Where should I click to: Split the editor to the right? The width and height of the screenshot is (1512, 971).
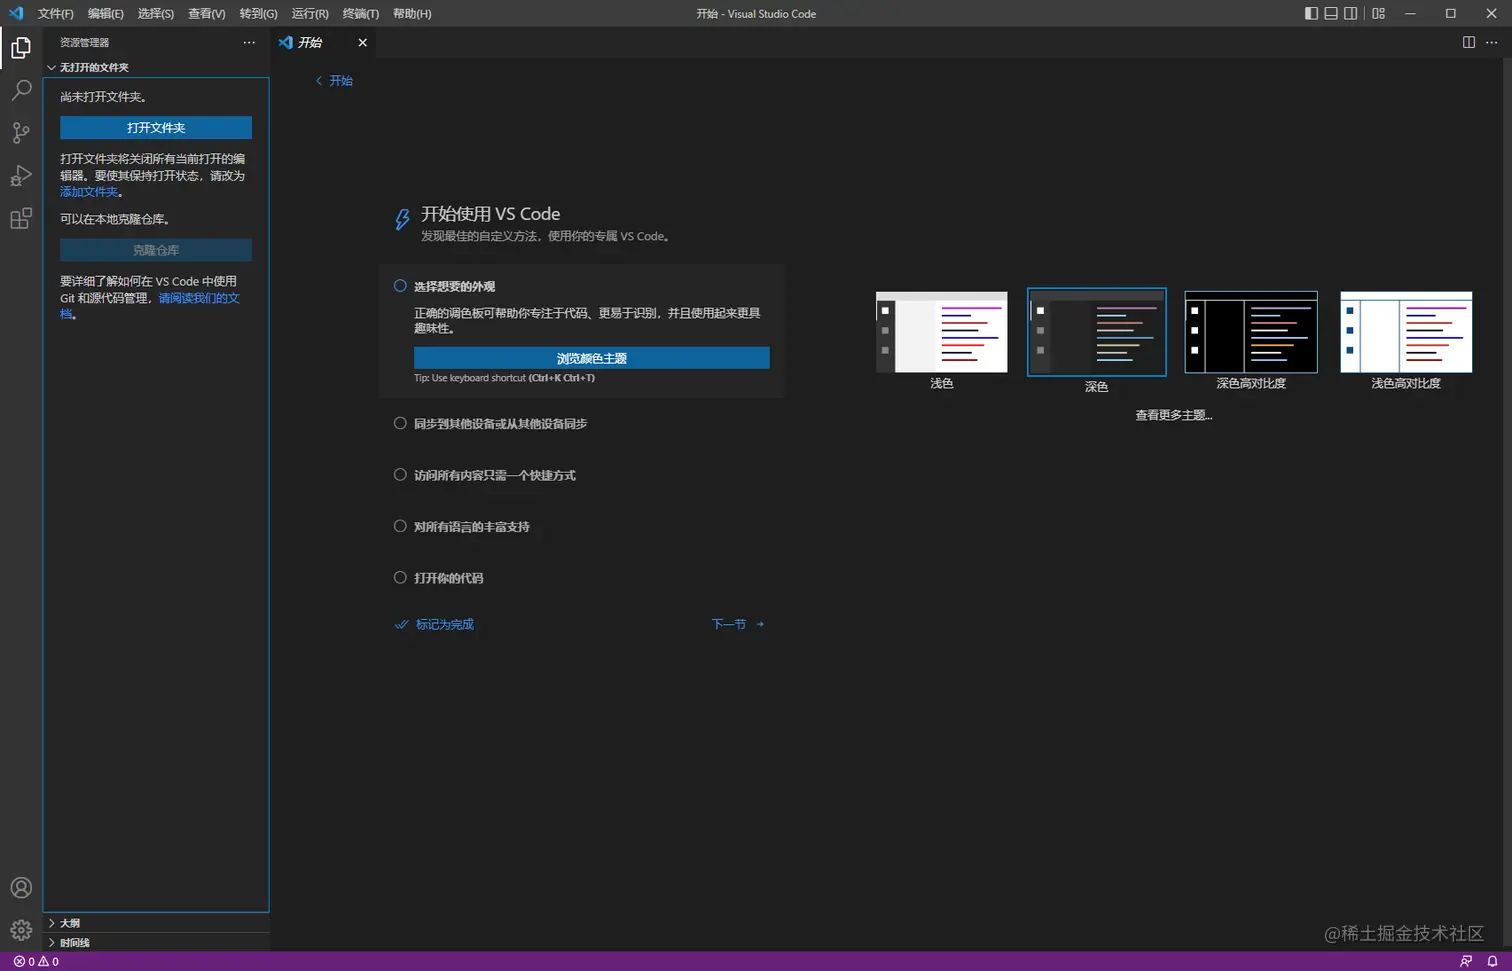(x=1469, y=42)
